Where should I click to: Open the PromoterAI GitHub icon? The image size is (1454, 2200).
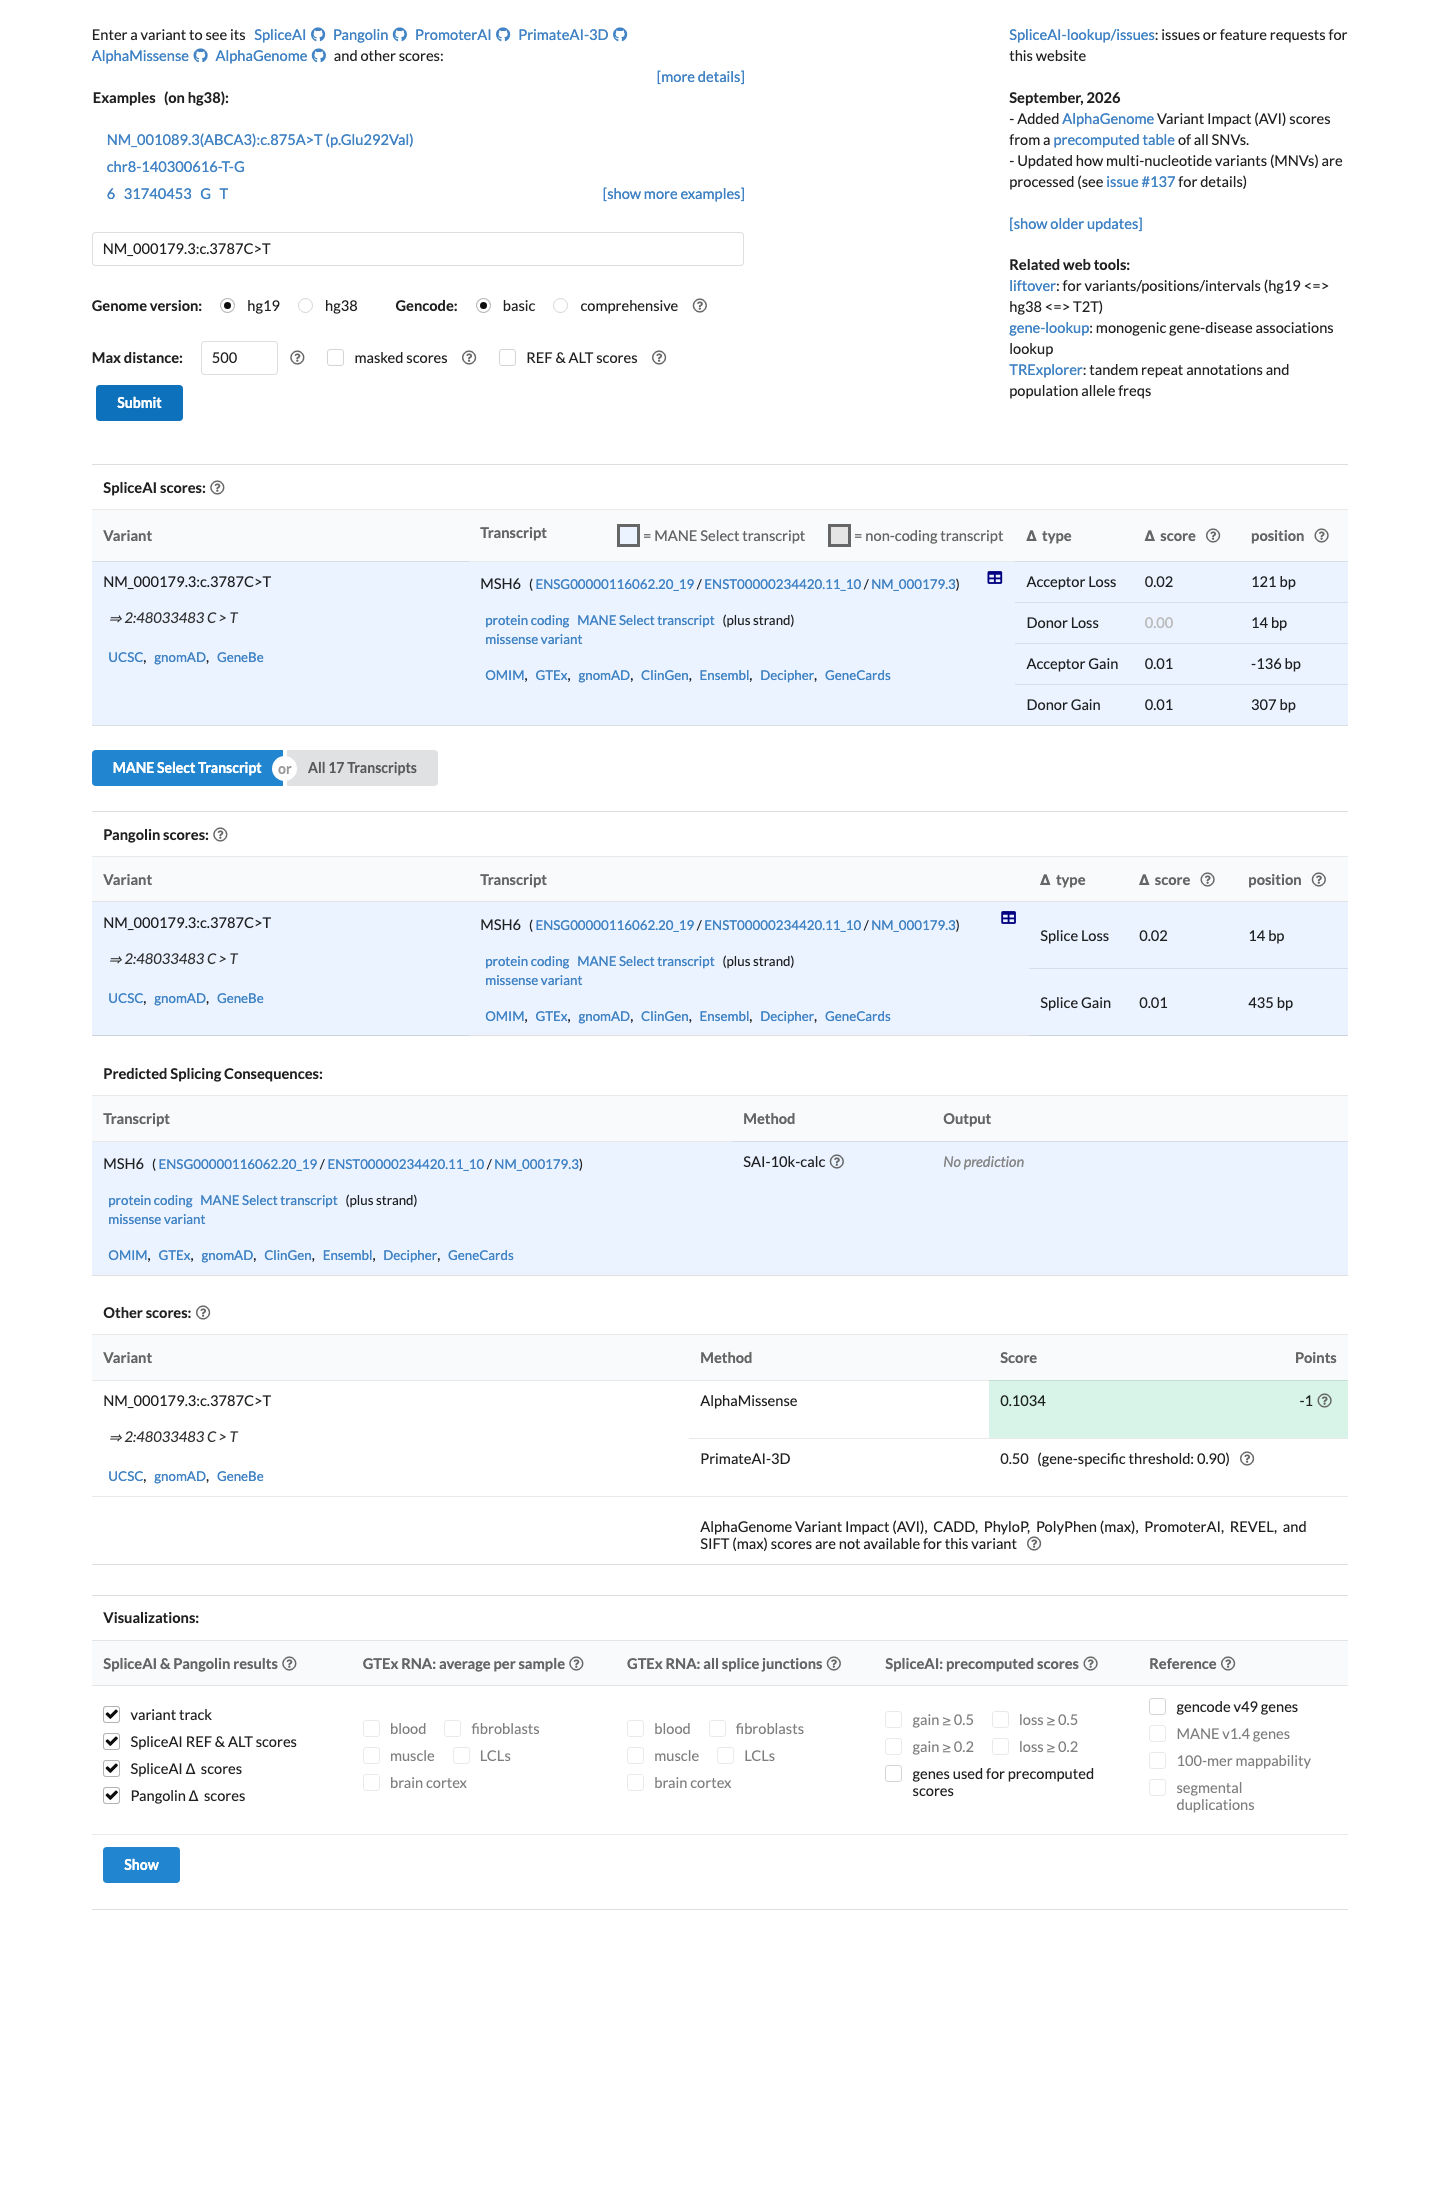503,35
